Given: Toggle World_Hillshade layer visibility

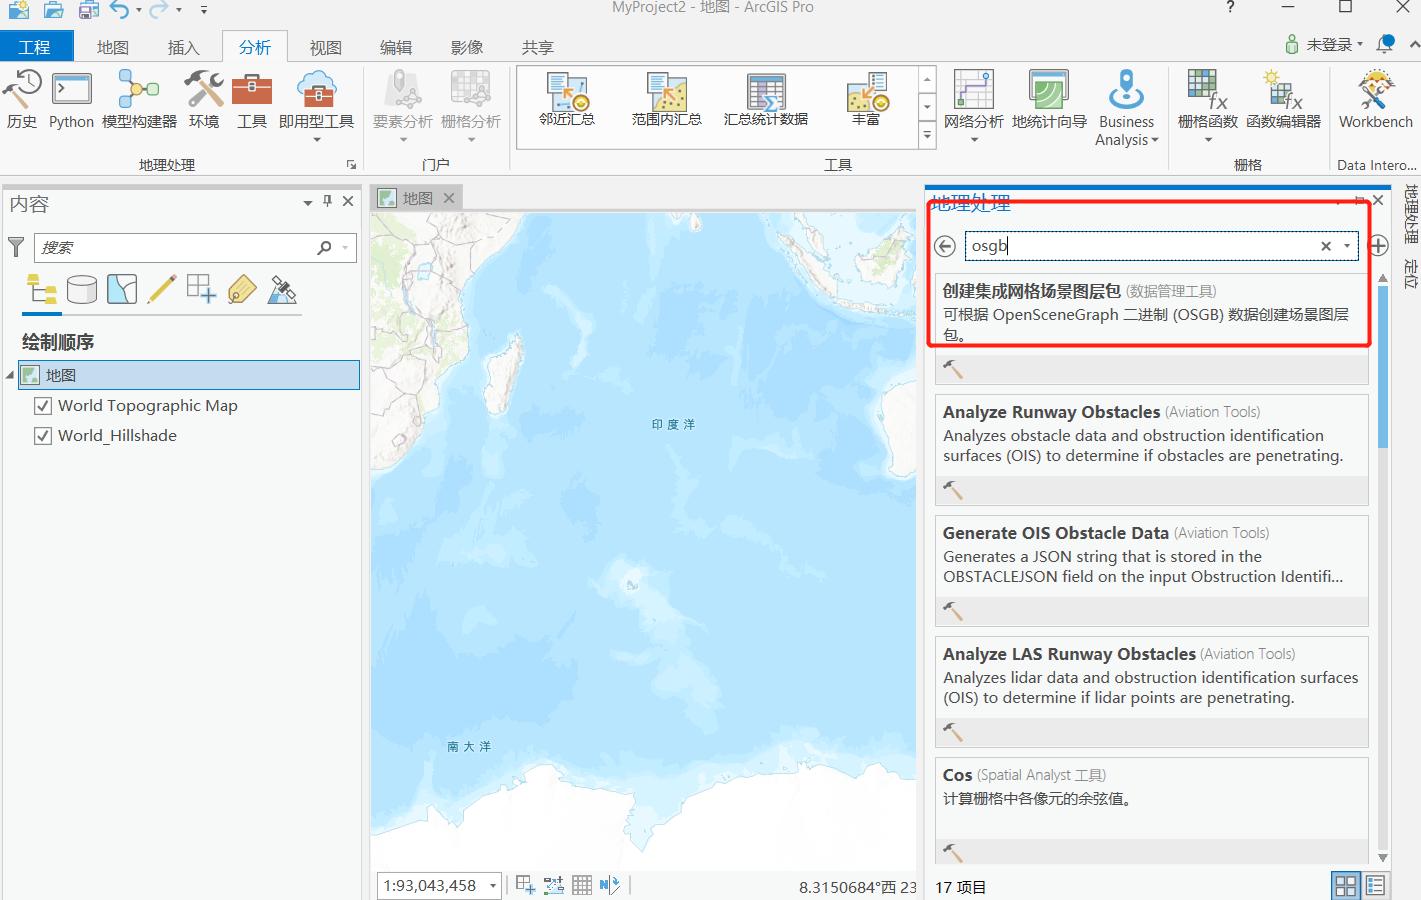Looking at the screenshot, I should (43, 436).
